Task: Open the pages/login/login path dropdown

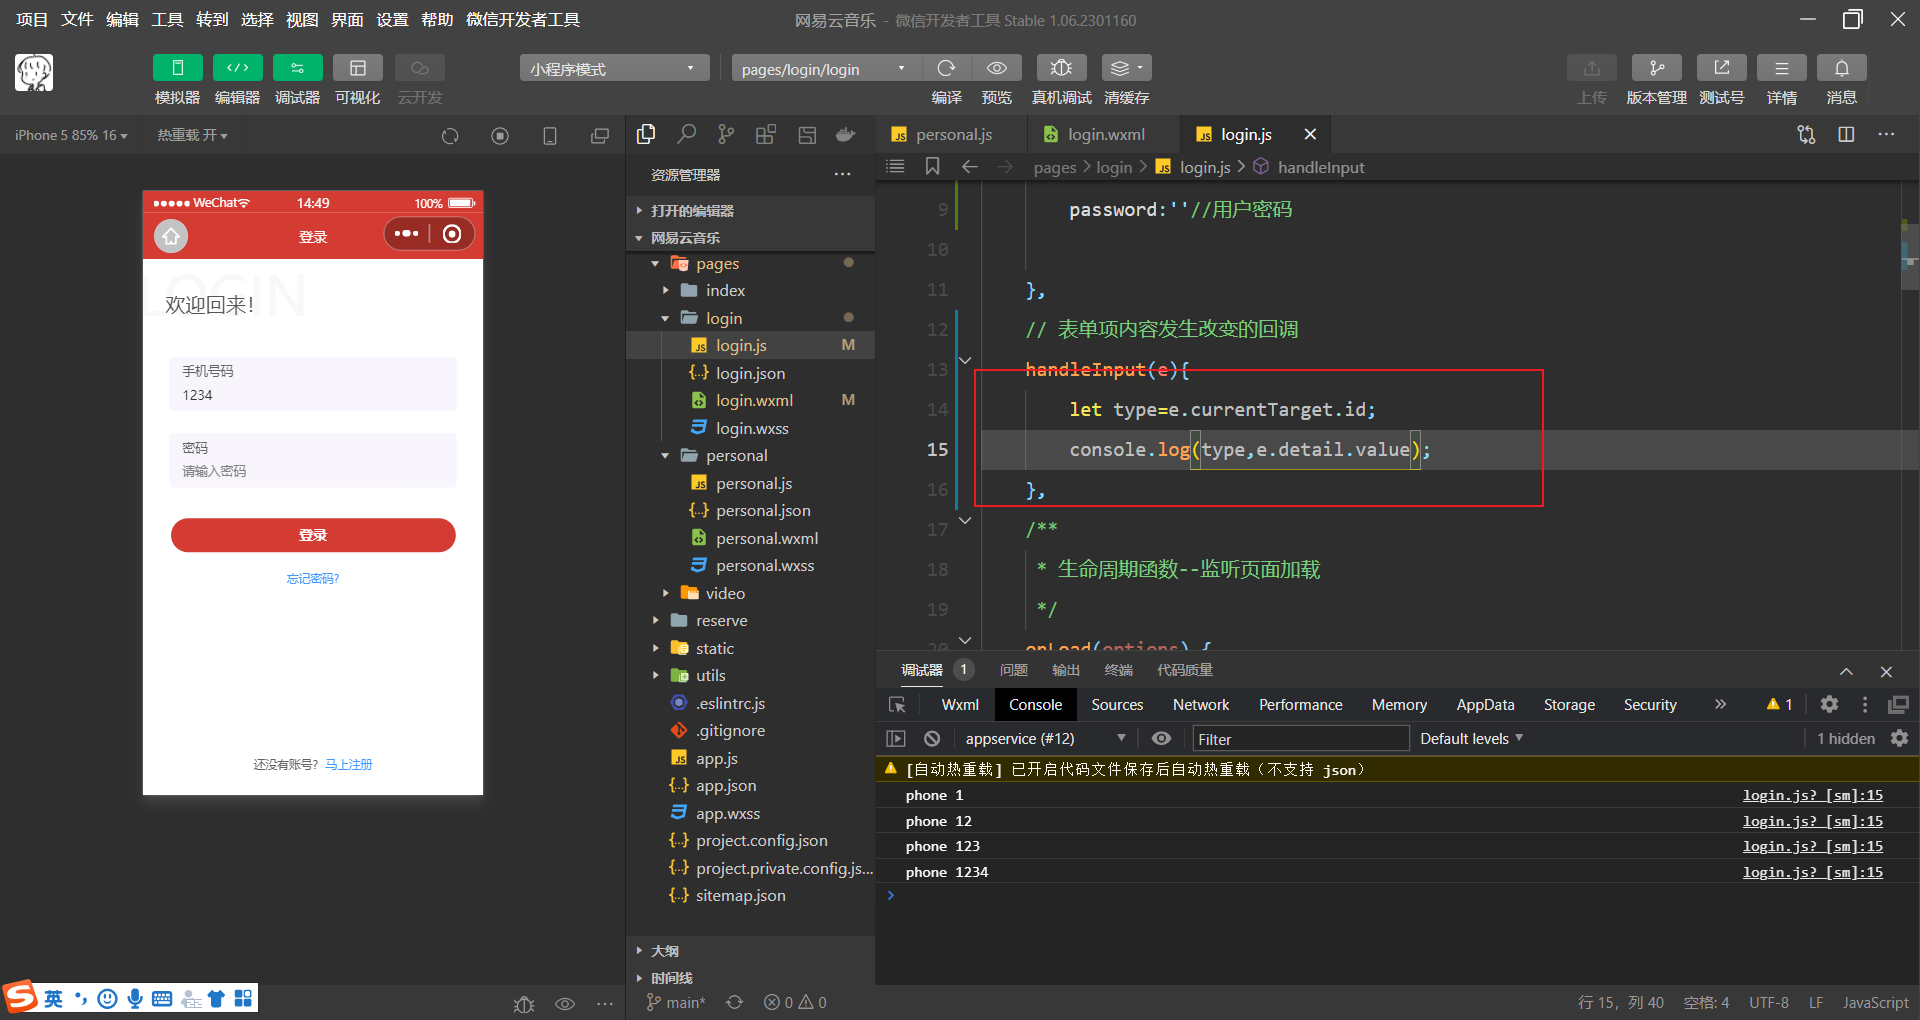Action: (x=826, y=68)
